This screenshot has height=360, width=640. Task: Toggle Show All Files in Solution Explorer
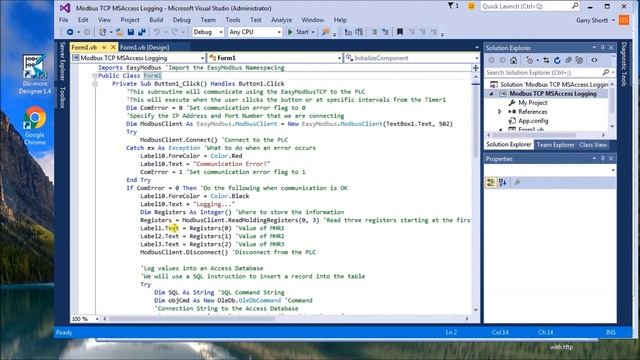click(579, 60)
